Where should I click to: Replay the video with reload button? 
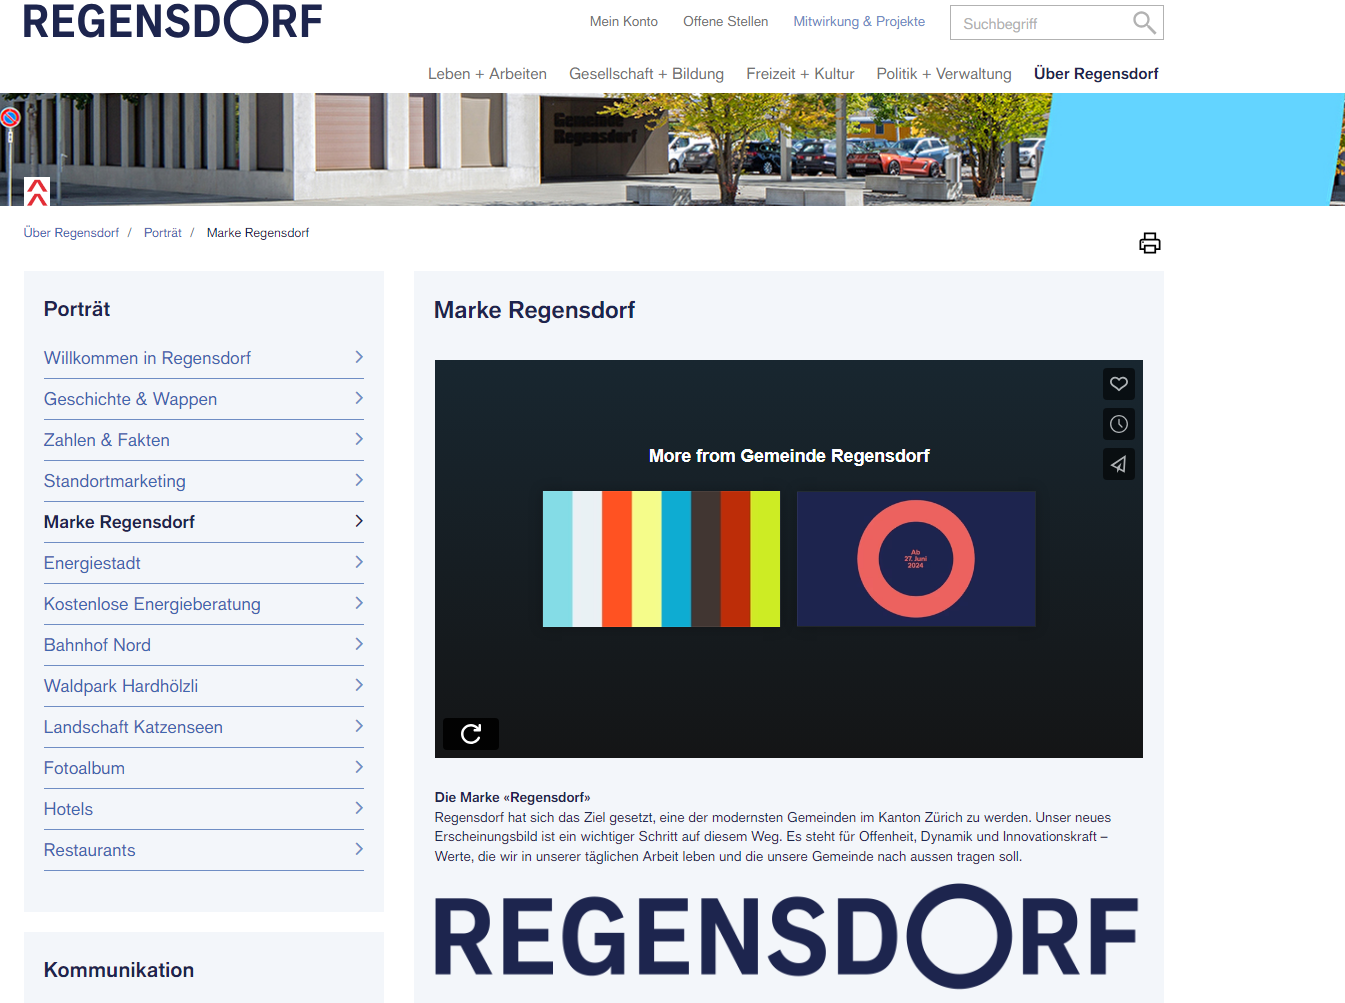tap(471, 734)
